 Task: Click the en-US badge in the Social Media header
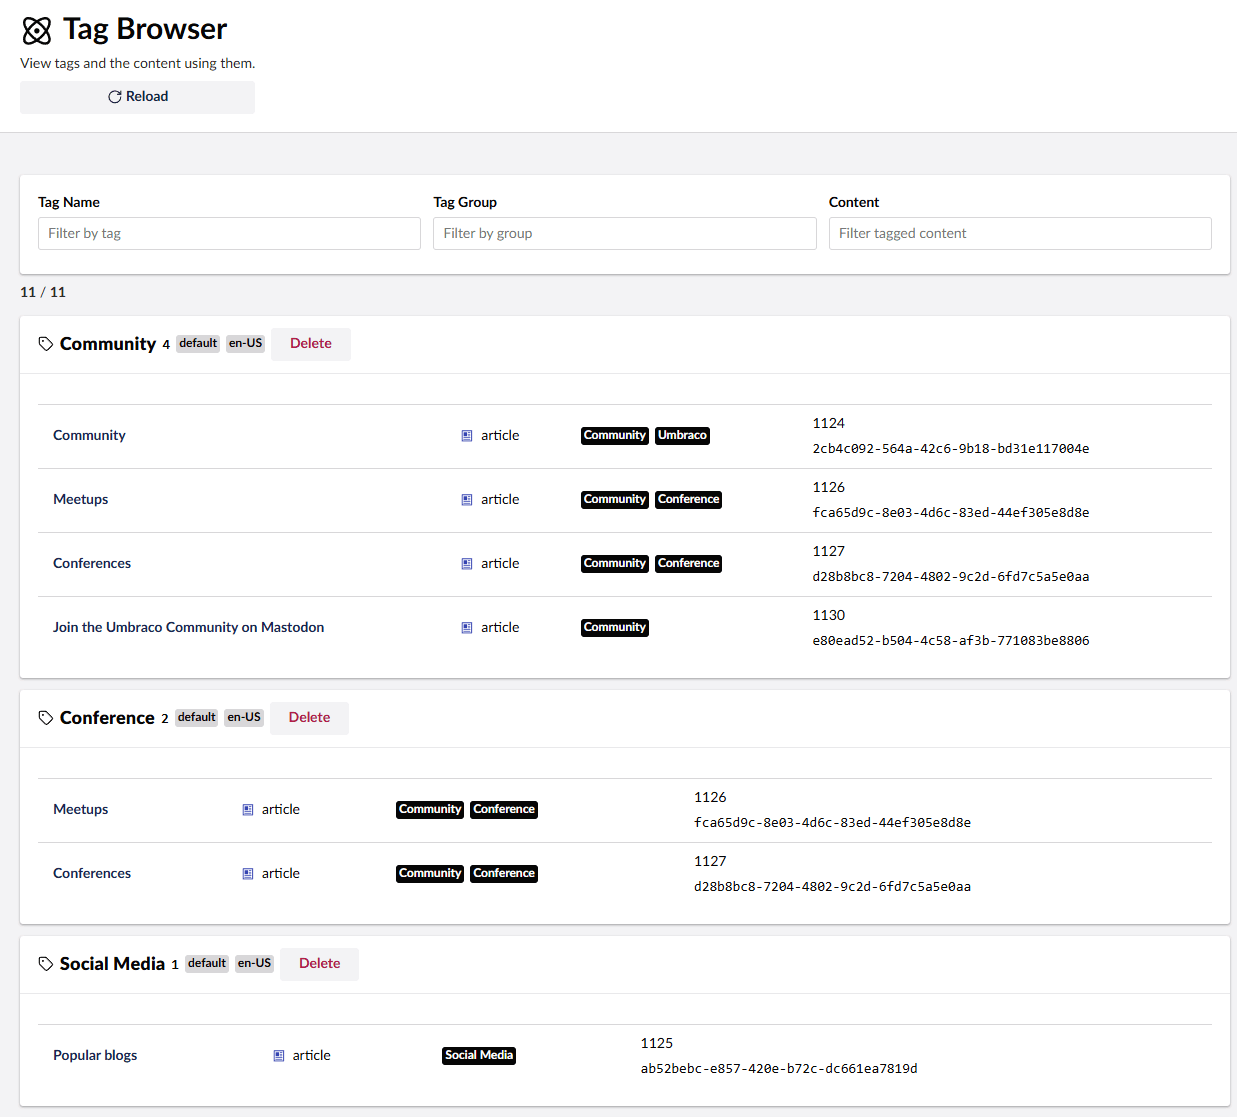(255, 964)
